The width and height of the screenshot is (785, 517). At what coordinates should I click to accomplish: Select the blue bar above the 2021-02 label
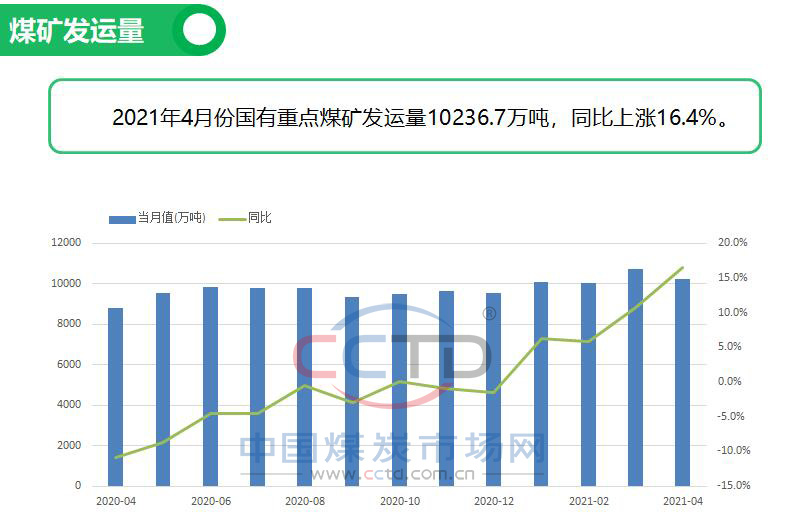(x=588, y=384)
